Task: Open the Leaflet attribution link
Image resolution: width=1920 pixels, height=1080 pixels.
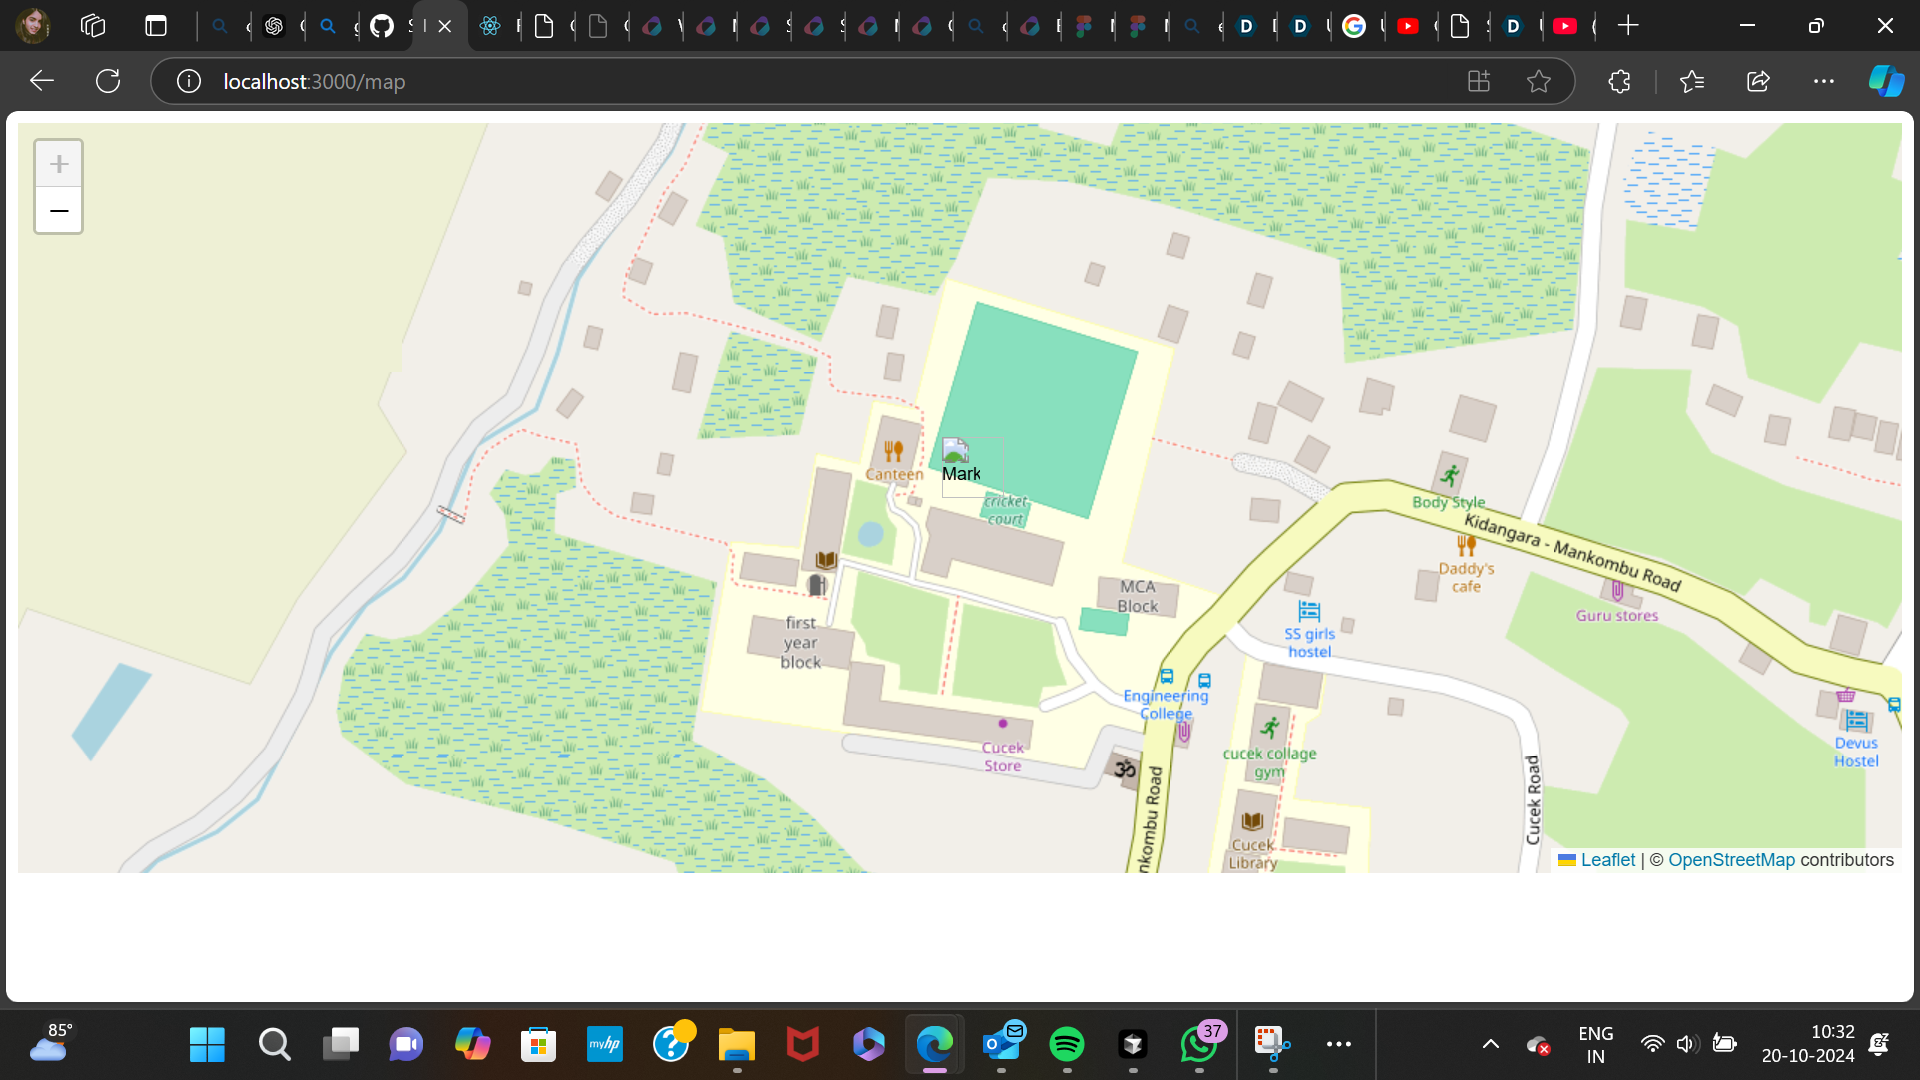Action: (x=1607, y=860)
